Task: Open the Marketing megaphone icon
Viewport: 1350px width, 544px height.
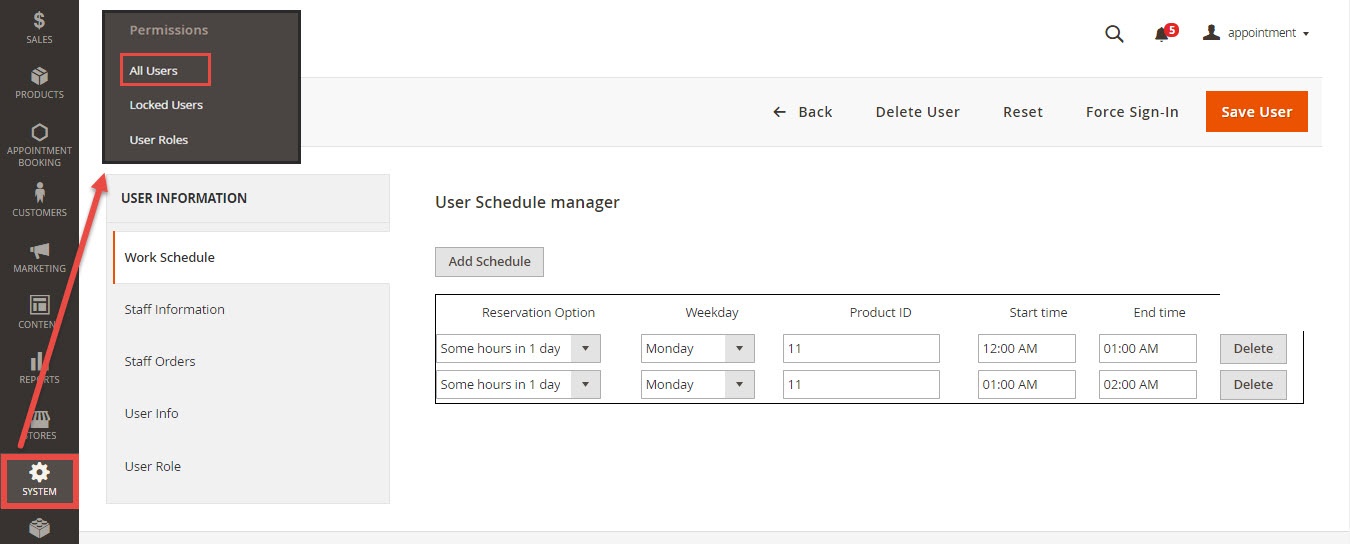Action: pyautogui.click(x=39, y=250)
